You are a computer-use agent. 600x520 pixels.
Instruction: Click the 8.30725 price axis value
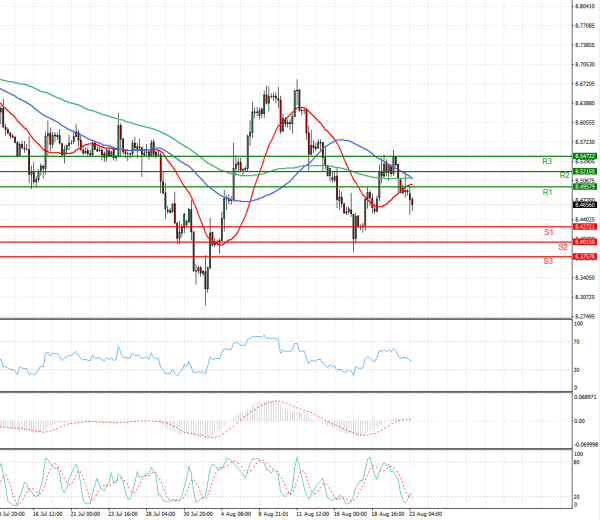pos(585,297)
